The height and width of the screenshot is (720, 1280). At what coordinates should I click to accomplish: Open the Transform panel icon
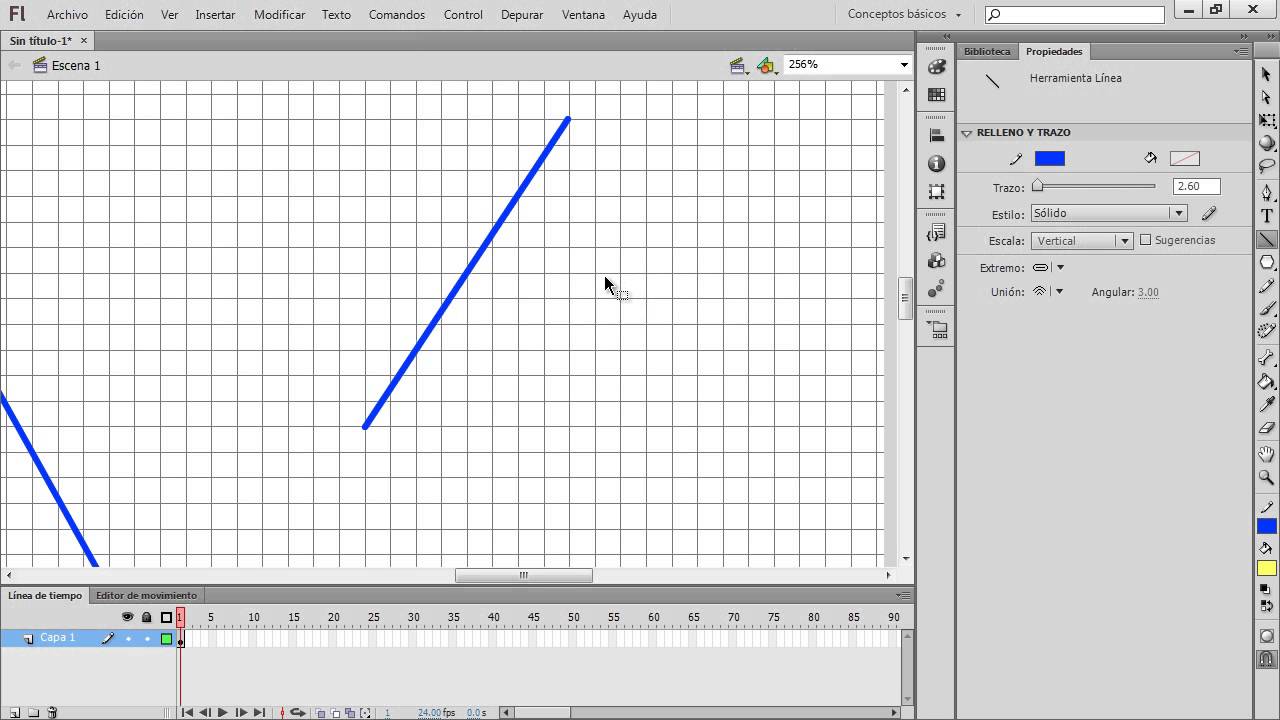point(936,191)
